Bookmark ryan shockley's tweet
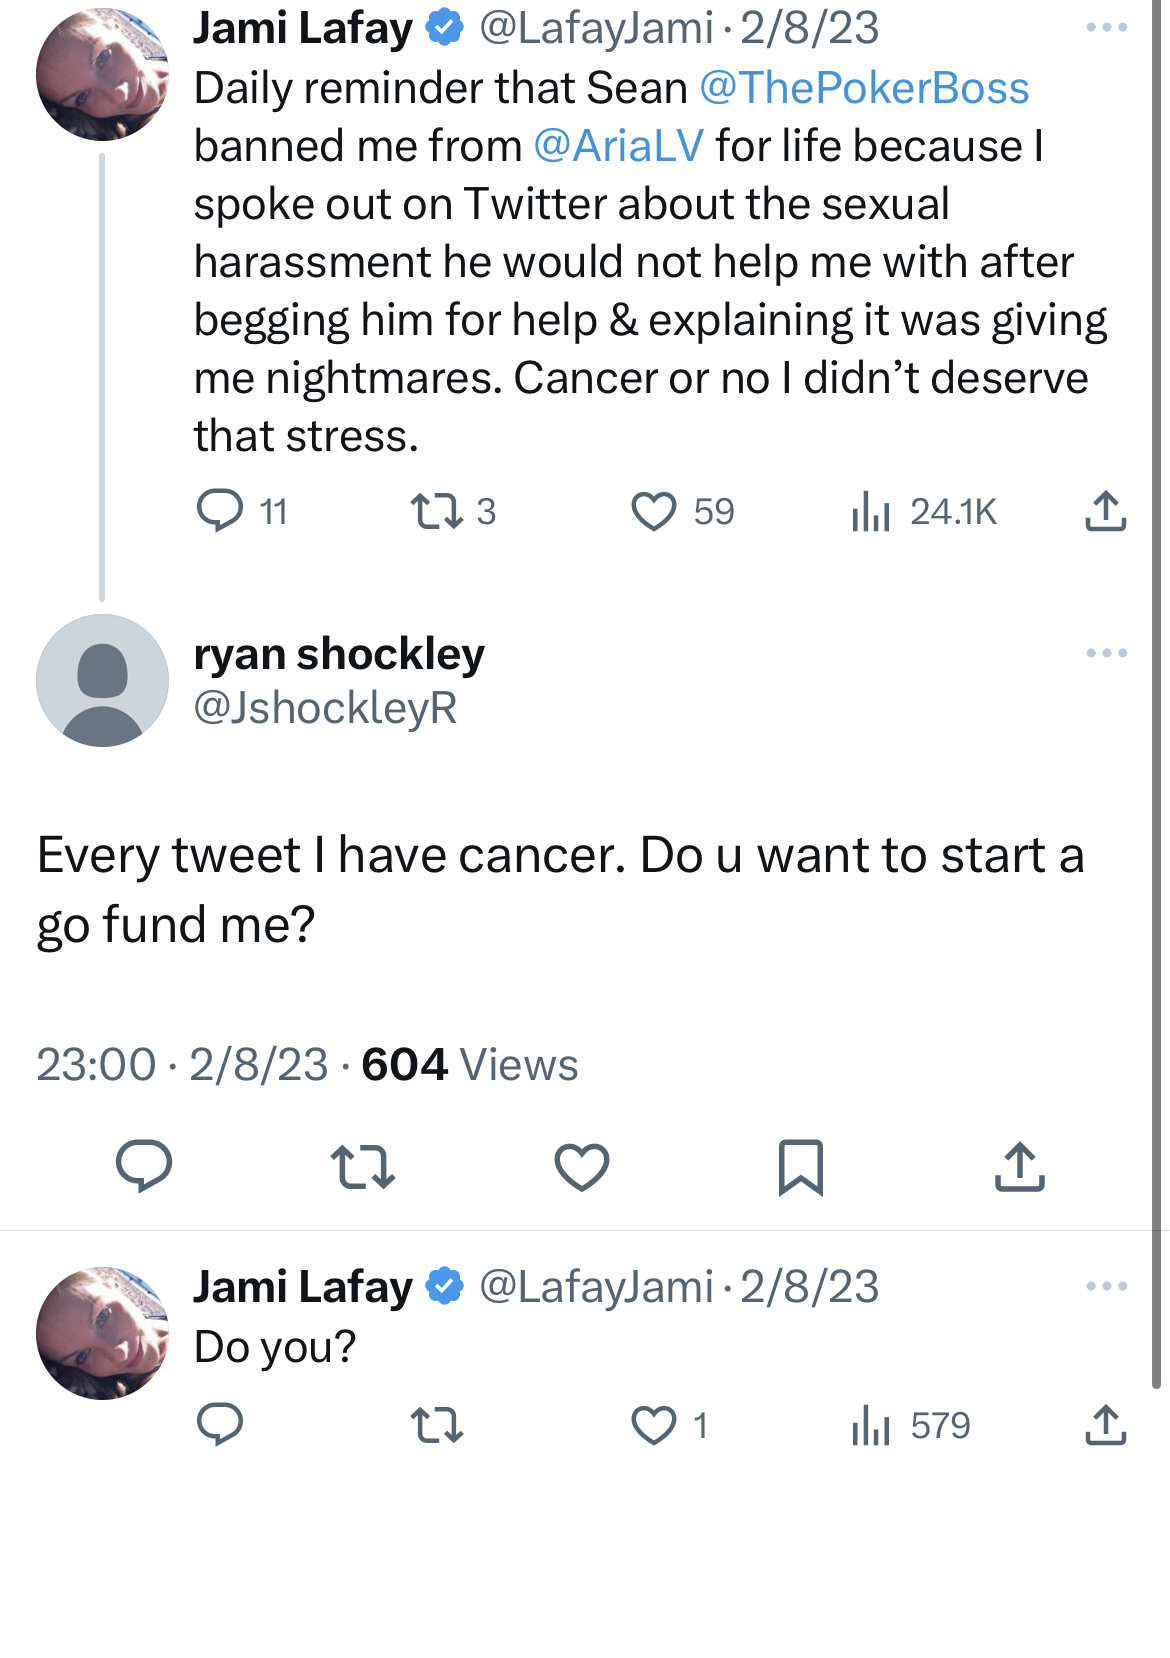Viewport: 1170px width, 1658px height. click(800, 1166)
